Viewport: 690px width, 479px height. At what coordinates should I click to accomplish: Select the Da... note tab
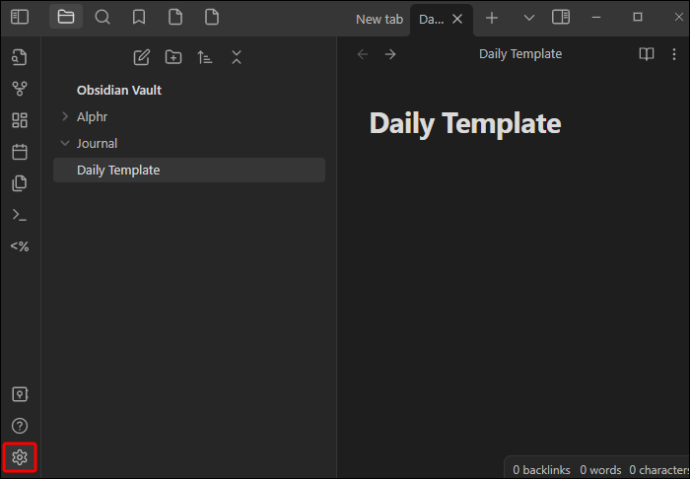coord(432,19)
